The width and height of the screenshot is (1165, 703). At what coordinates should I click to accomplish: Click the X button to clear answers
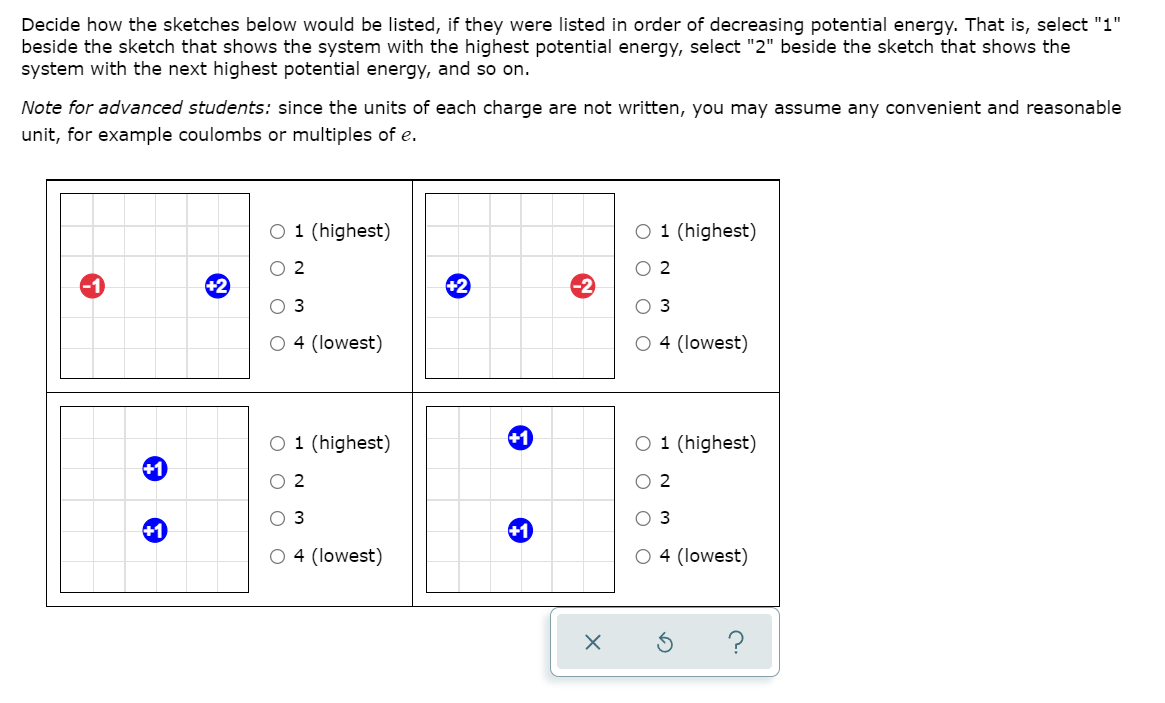click(x=593, y=643)
